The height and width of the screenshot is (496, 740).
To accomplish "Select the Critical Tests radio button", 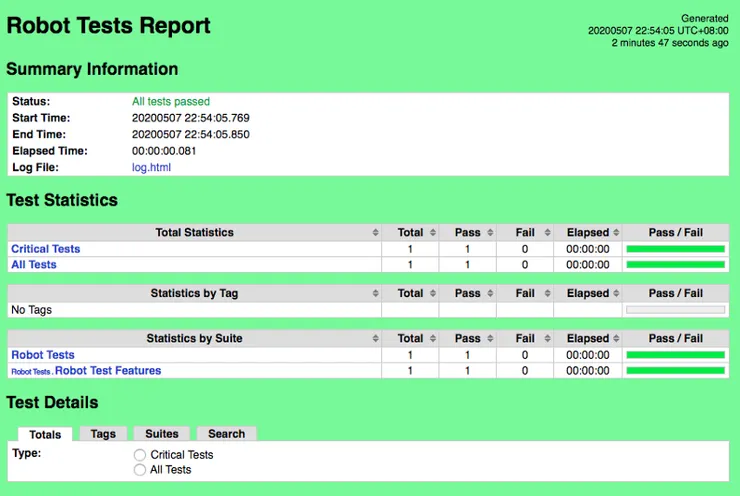I will [140, 455].
